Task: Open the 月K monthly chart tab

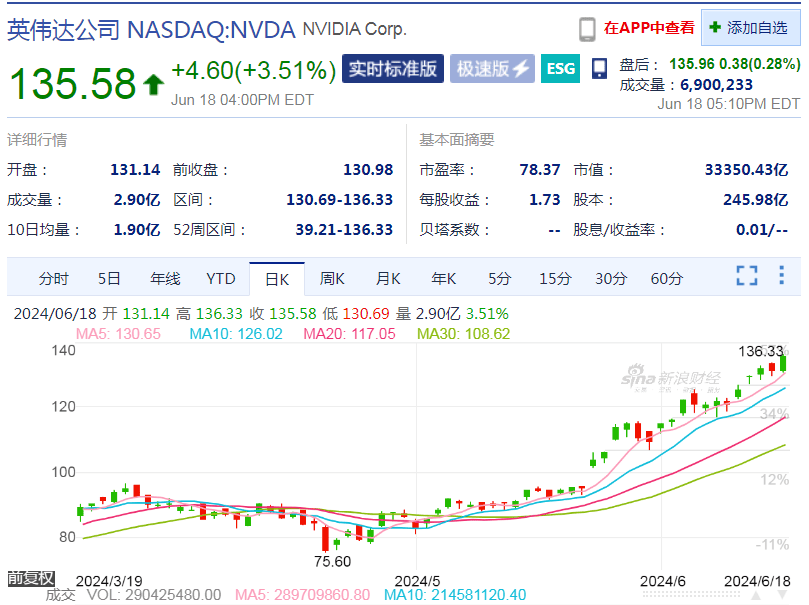Action: point(388,279)
